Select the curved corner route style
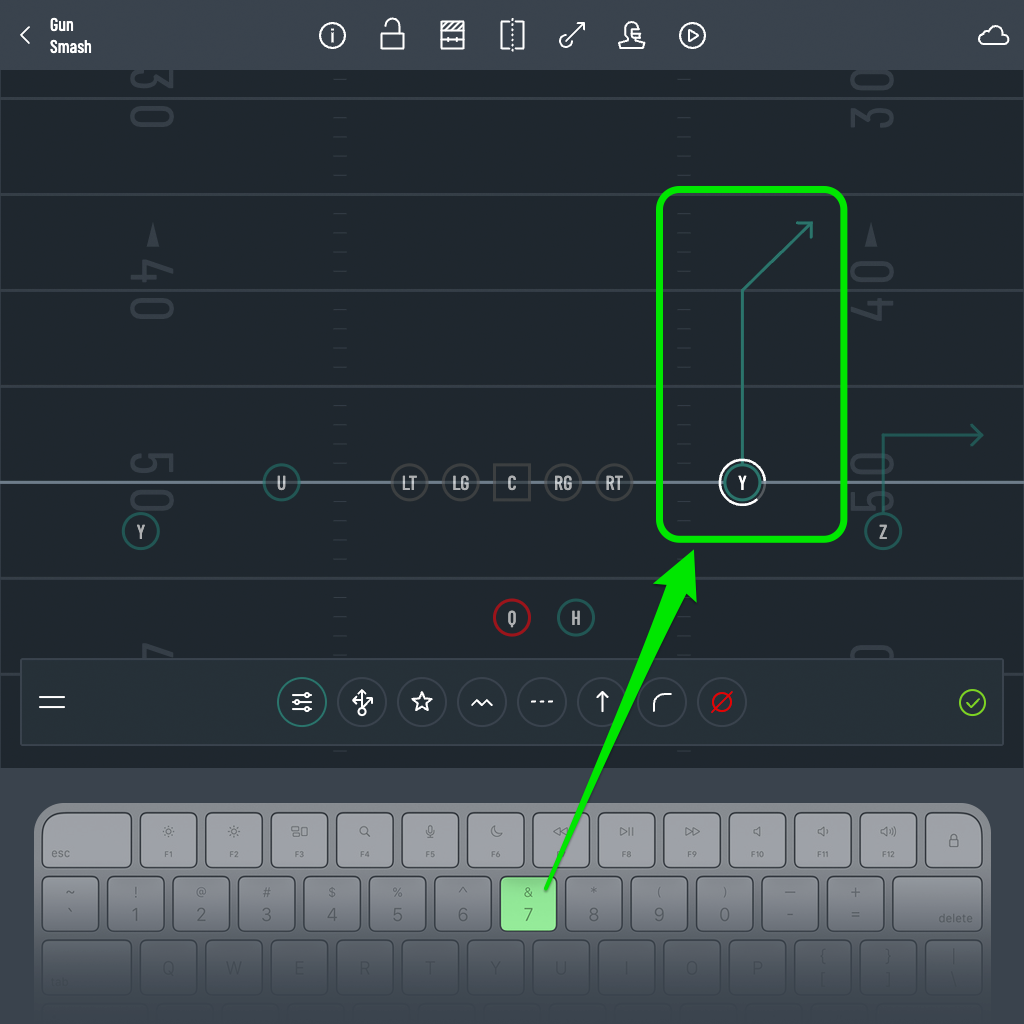 tap(662, 702)
